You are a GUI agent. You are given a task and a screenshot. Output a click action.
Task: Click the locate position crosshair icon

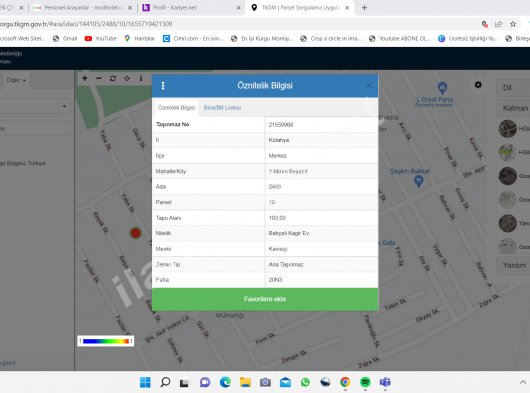coord(127,78)
